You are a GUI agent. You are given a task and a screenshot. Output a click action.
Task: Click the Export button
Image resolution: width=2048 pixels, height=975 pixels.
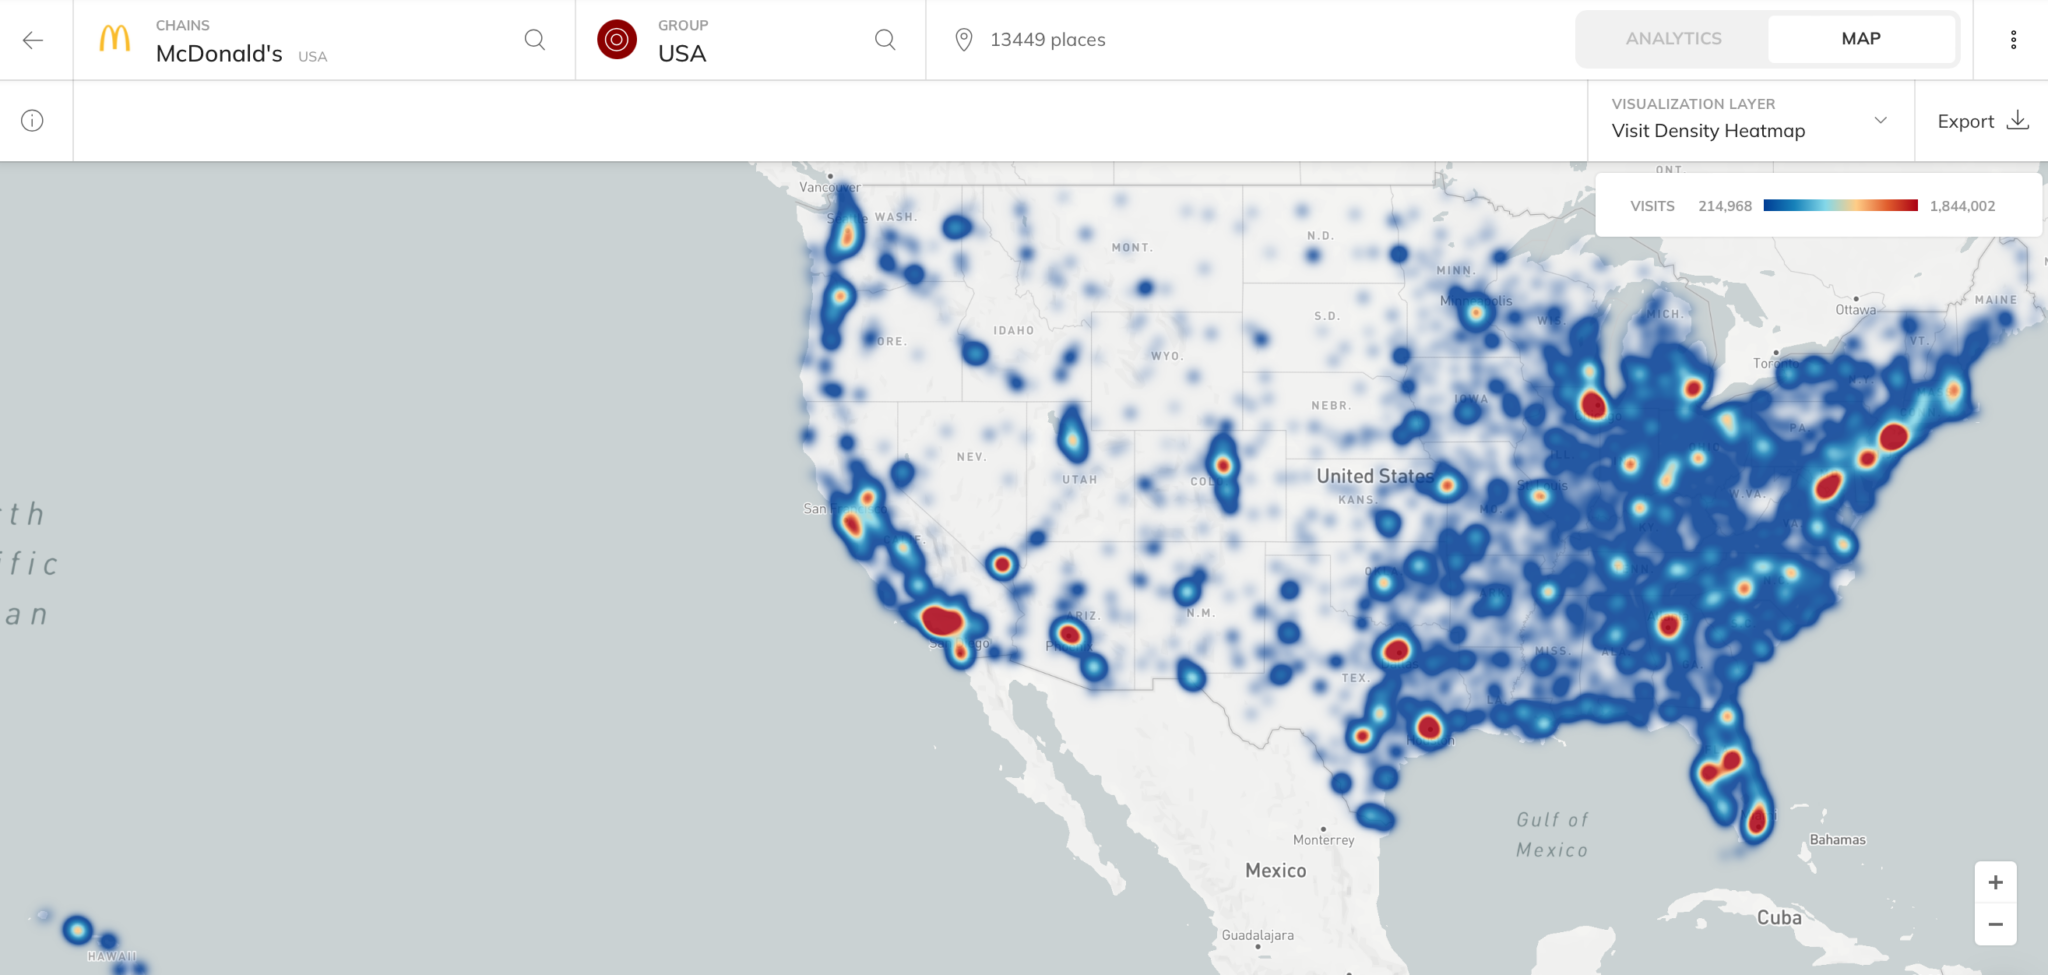pyautogui.click(x=1966, y=120)
